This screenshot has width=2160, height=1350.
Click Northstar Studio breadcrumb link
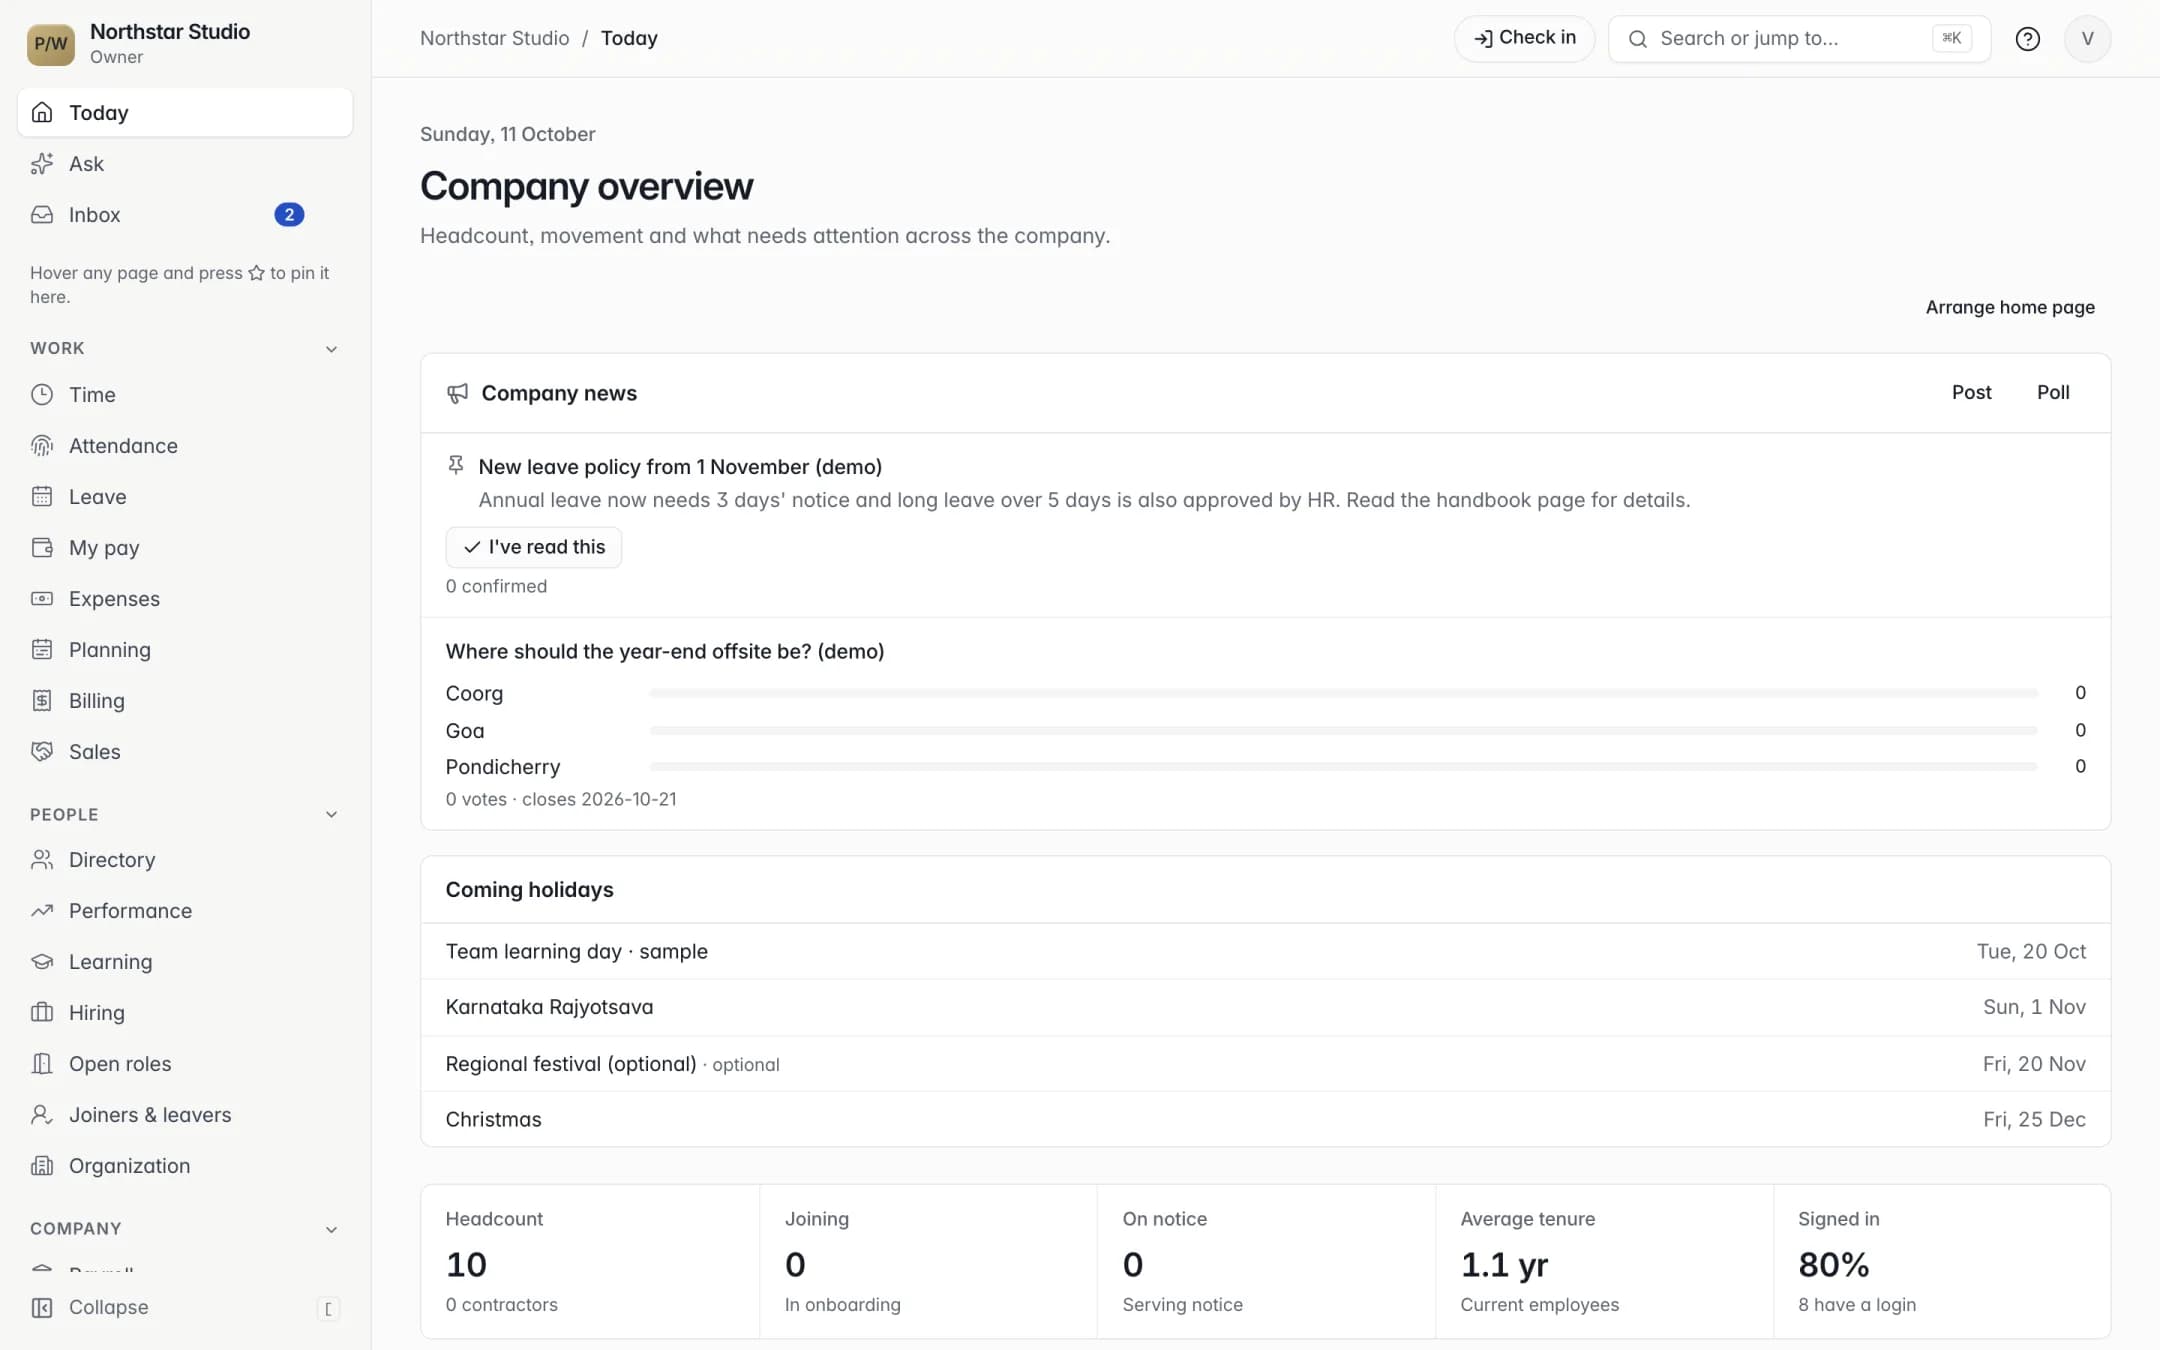point(494,39)
